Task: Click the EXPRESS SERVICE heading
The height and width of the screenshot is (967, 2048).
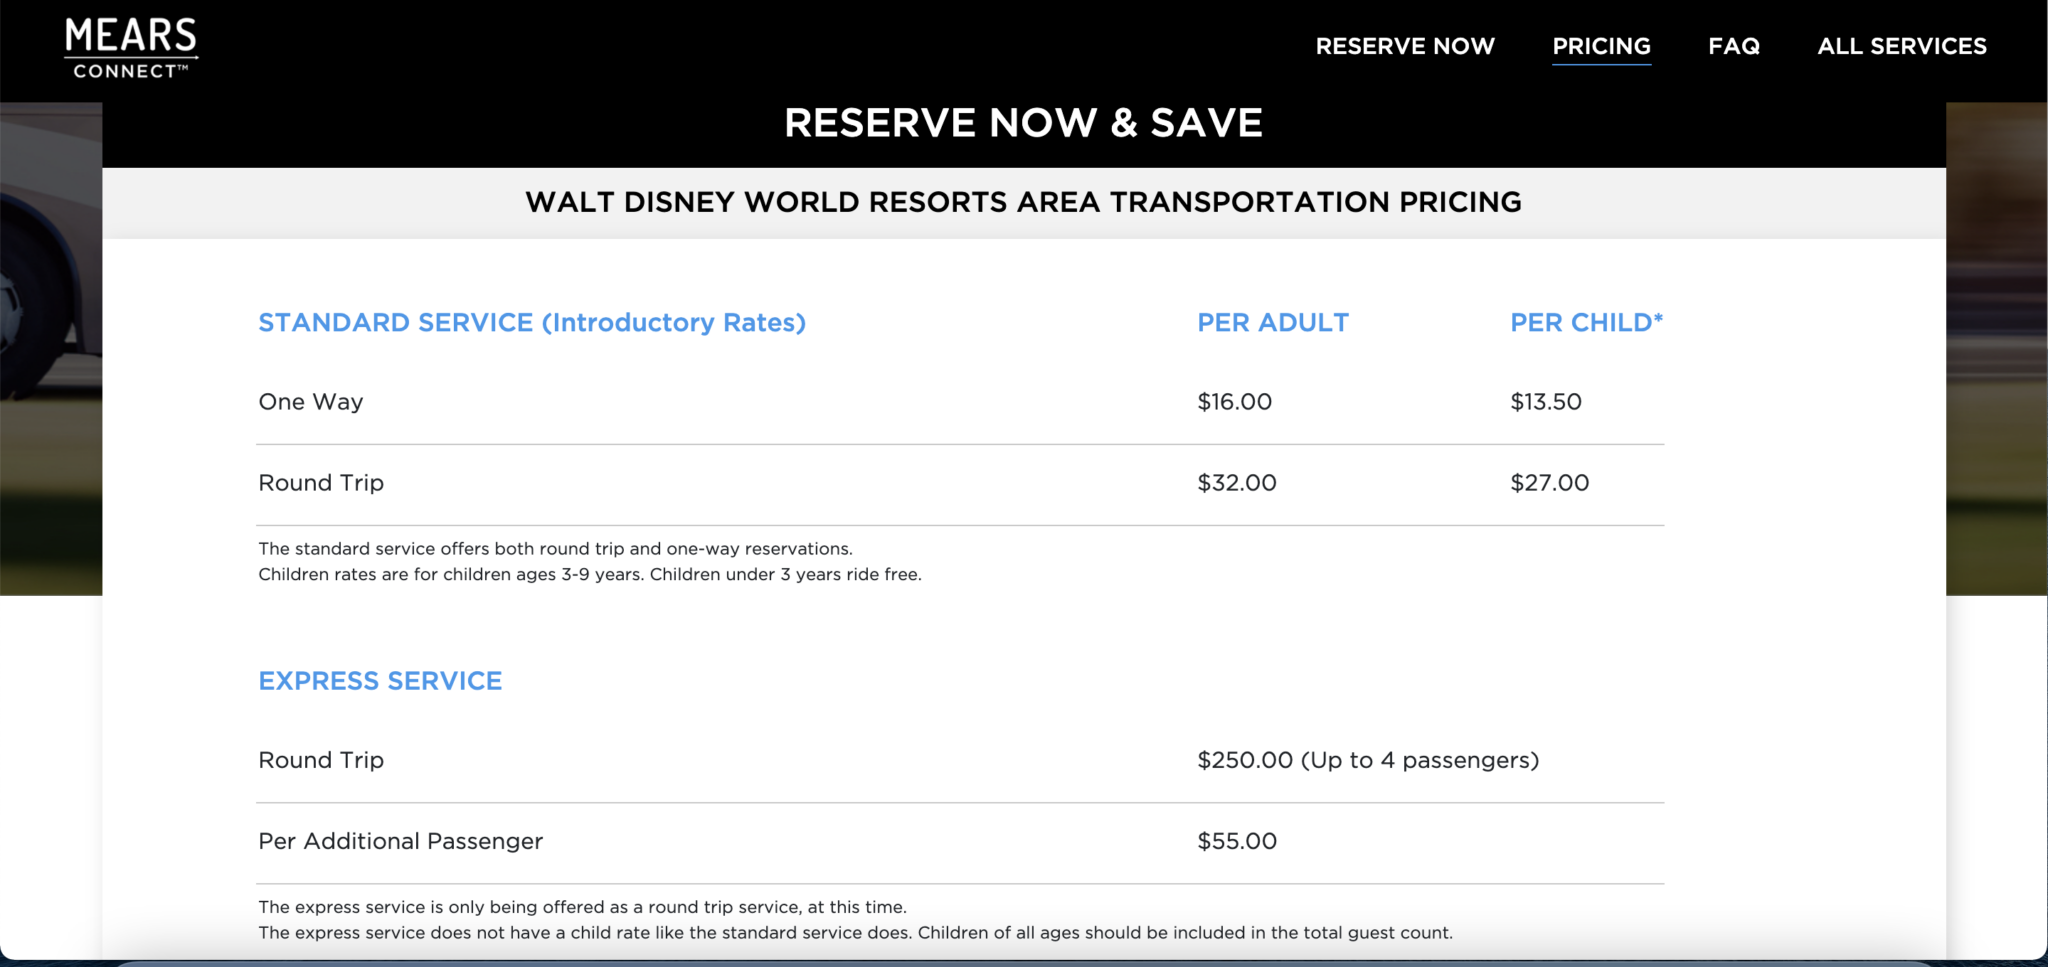Action: tap(380, 681)
